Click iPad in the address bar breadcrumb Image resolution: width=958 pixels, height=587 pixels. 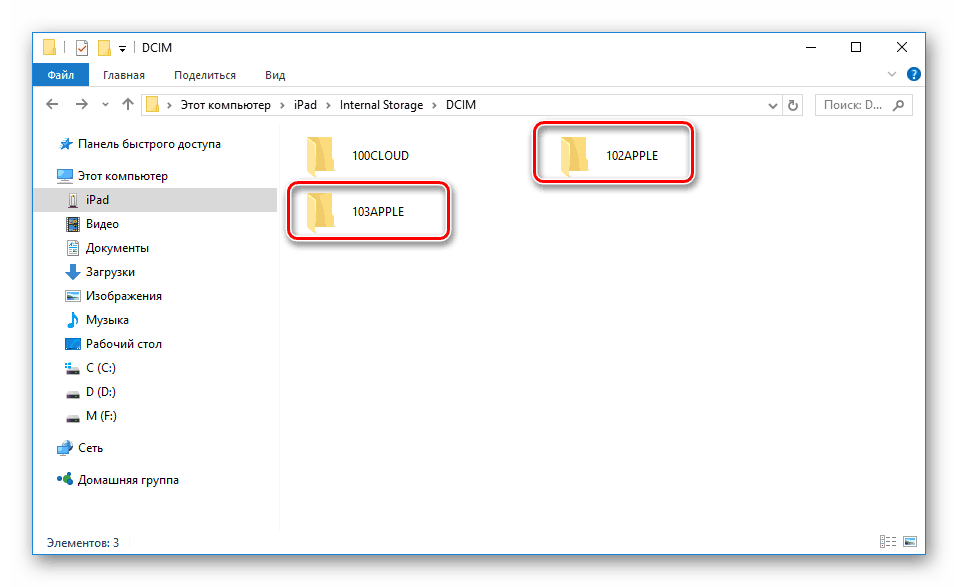(305, 105)
